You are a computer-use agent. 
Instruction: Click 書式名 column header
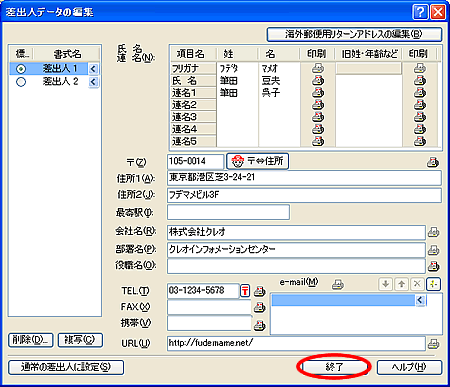pyautogui.click(x=67, y=54)
